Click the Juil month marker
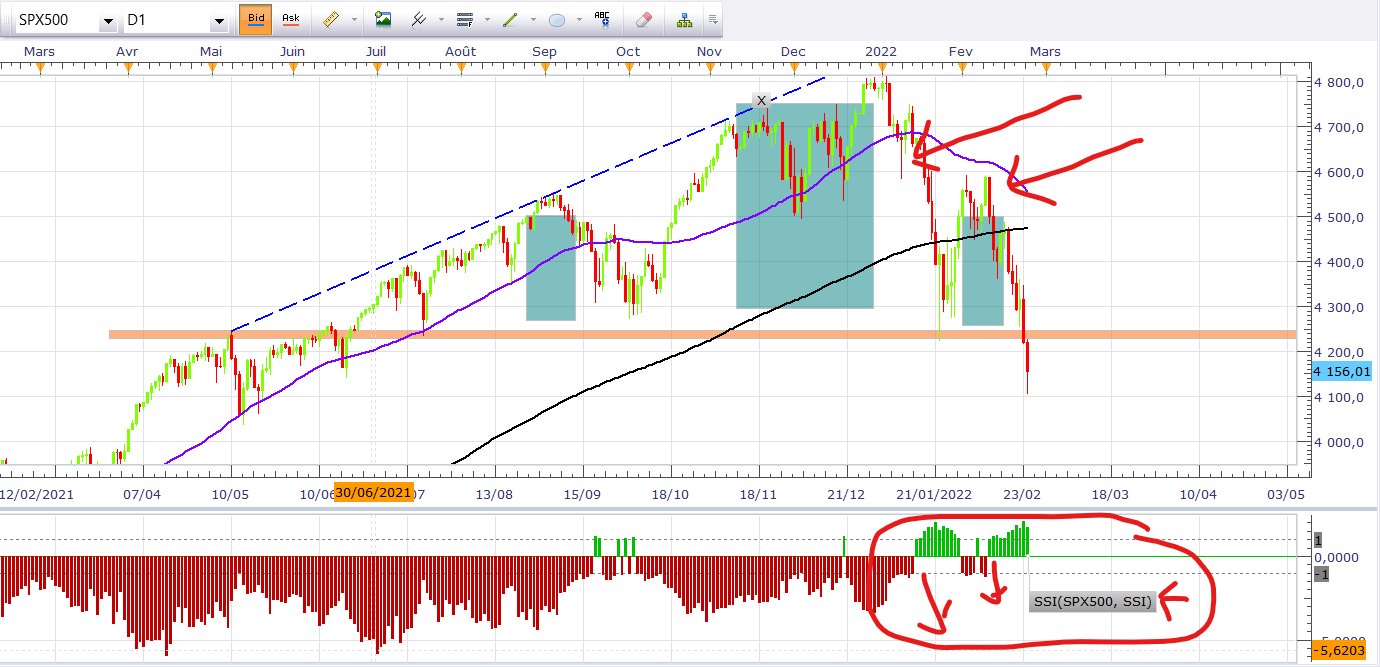The image size is (1380, 667). [376, 51]
